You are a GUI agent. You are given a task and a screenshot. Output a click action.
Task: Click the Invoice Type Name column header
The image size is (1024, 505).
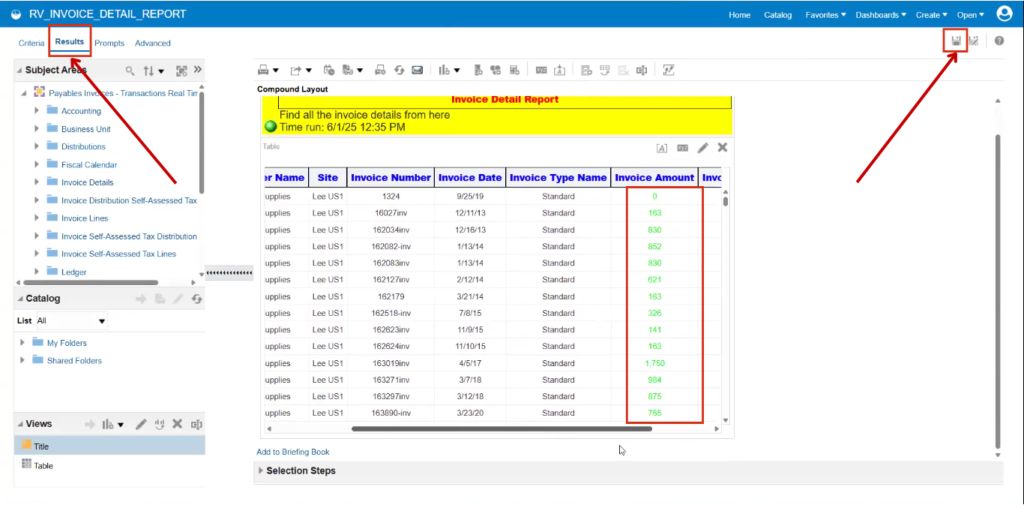558,177
